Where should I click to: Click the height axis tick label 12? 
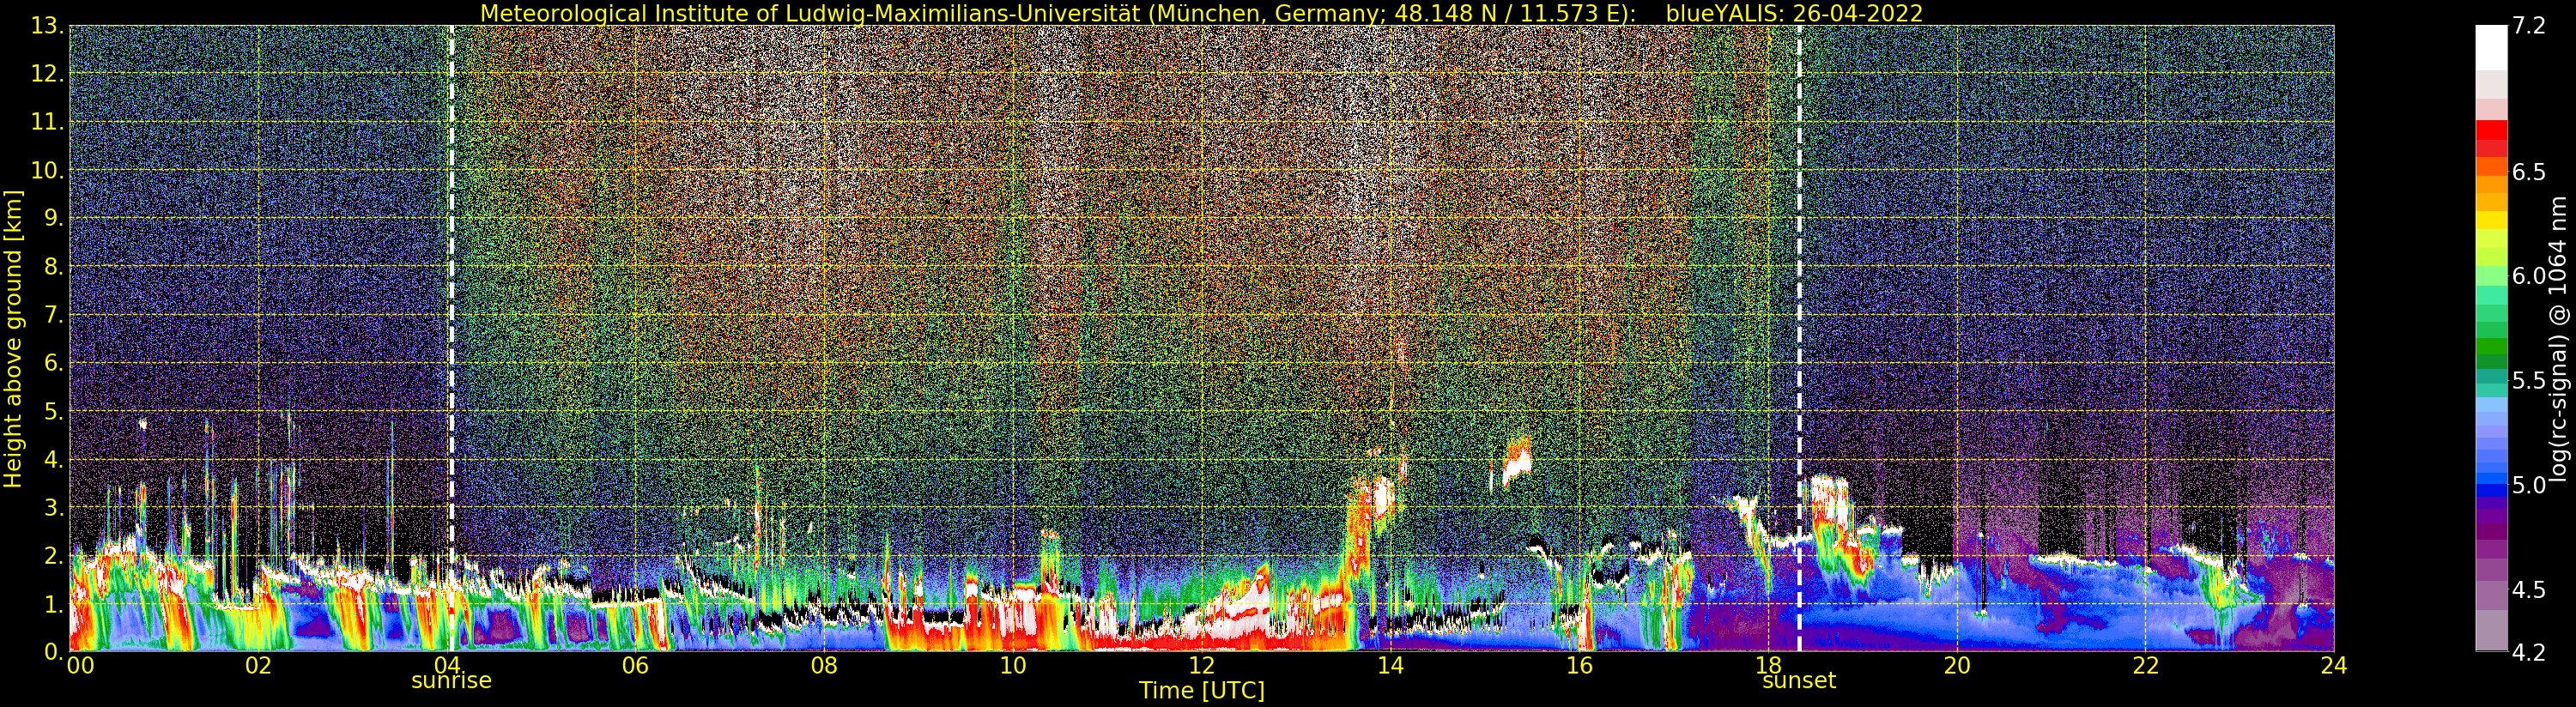click(49, 74)
